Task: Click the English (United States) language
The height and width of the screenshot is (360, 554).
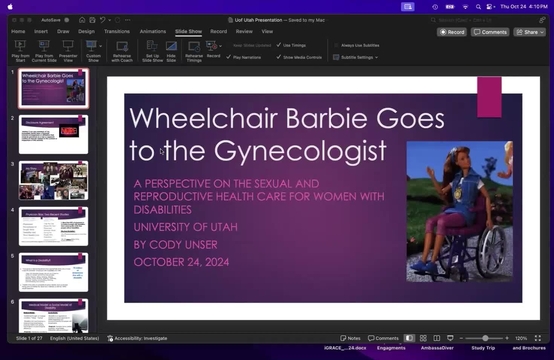Action: pos(75,338)
